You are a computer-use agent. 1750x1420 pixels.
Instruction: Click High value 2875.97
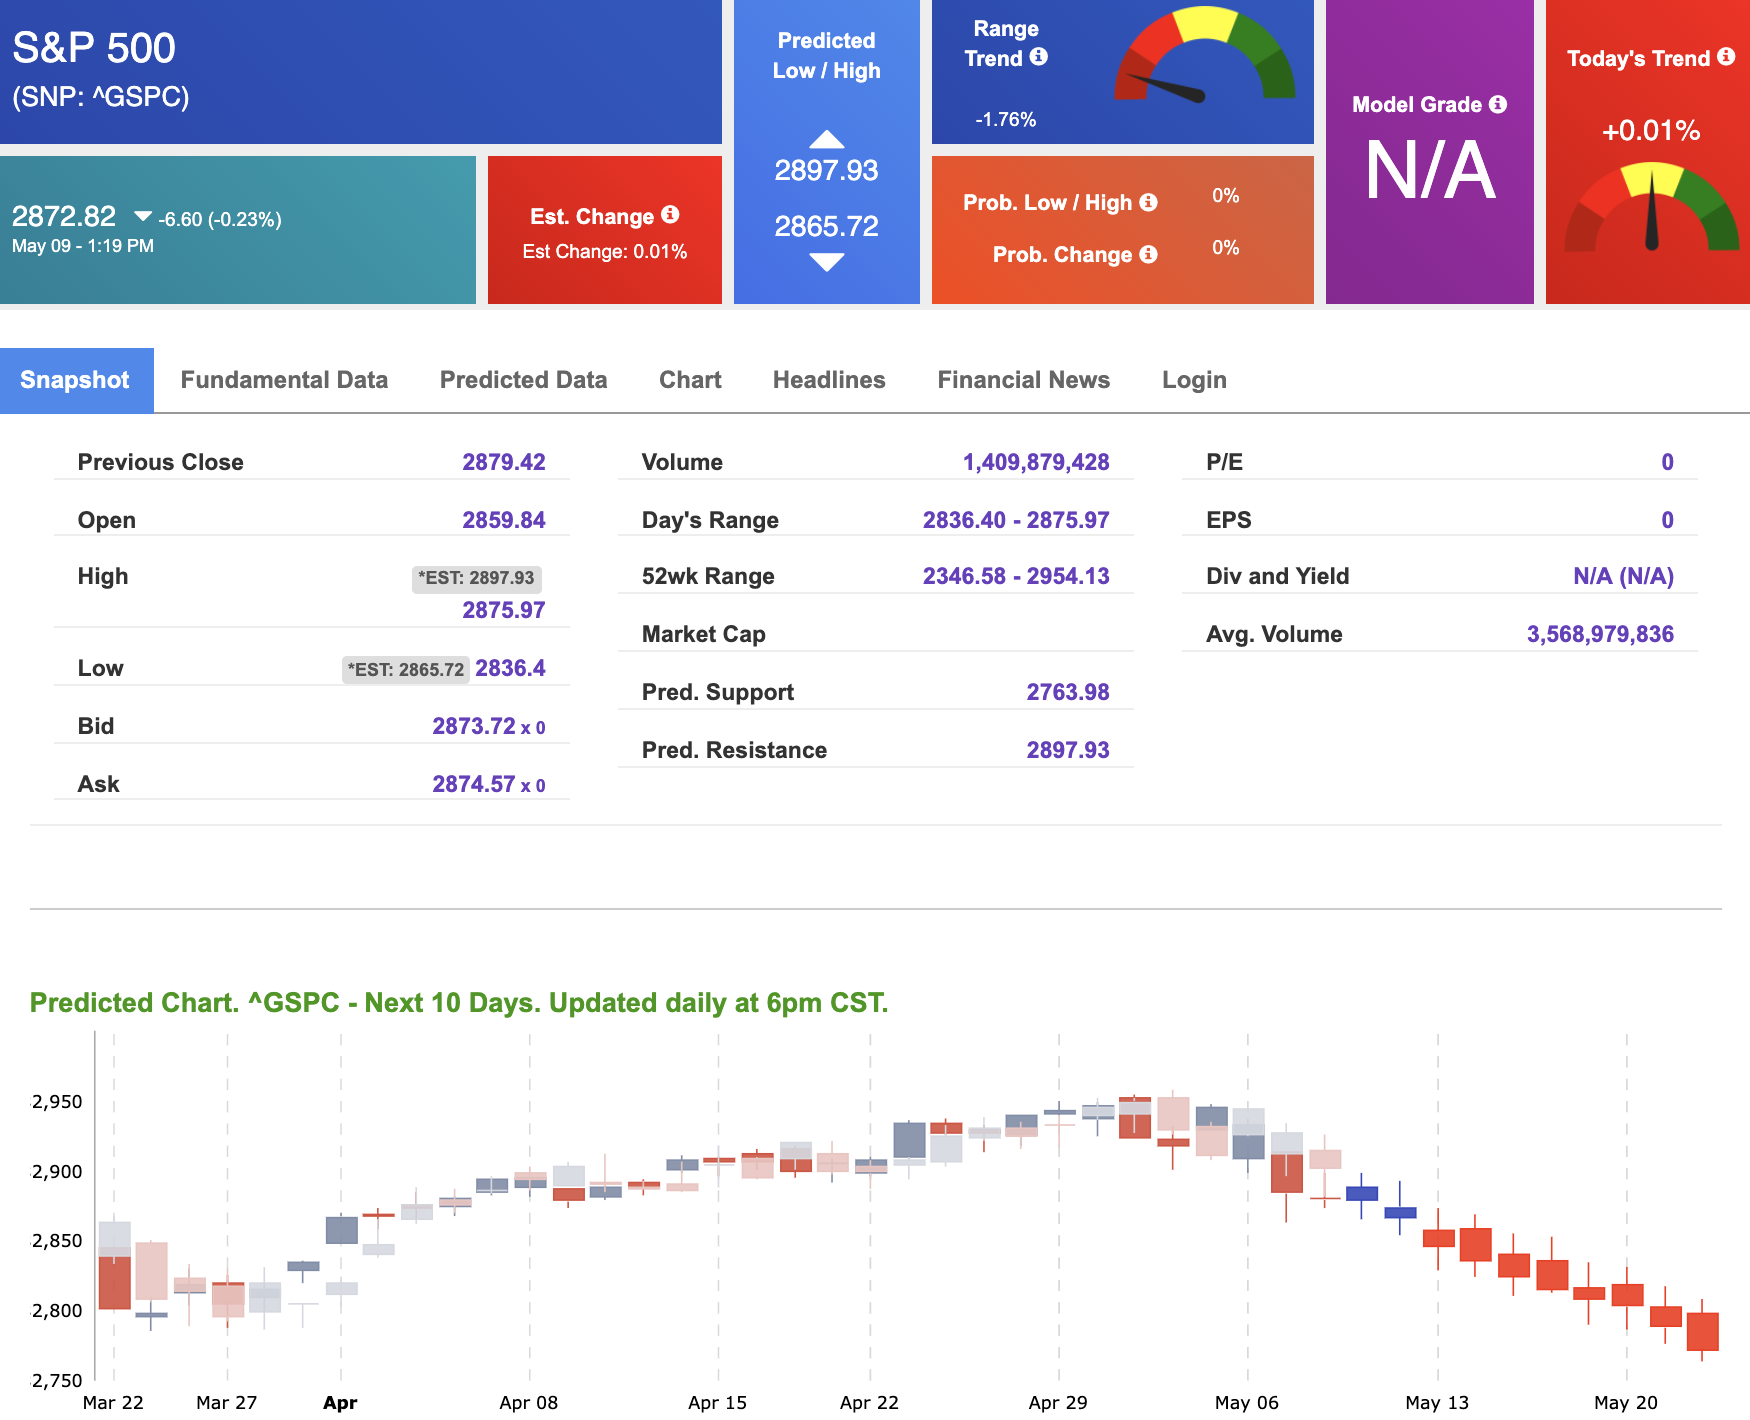click(x=504, y=610)
